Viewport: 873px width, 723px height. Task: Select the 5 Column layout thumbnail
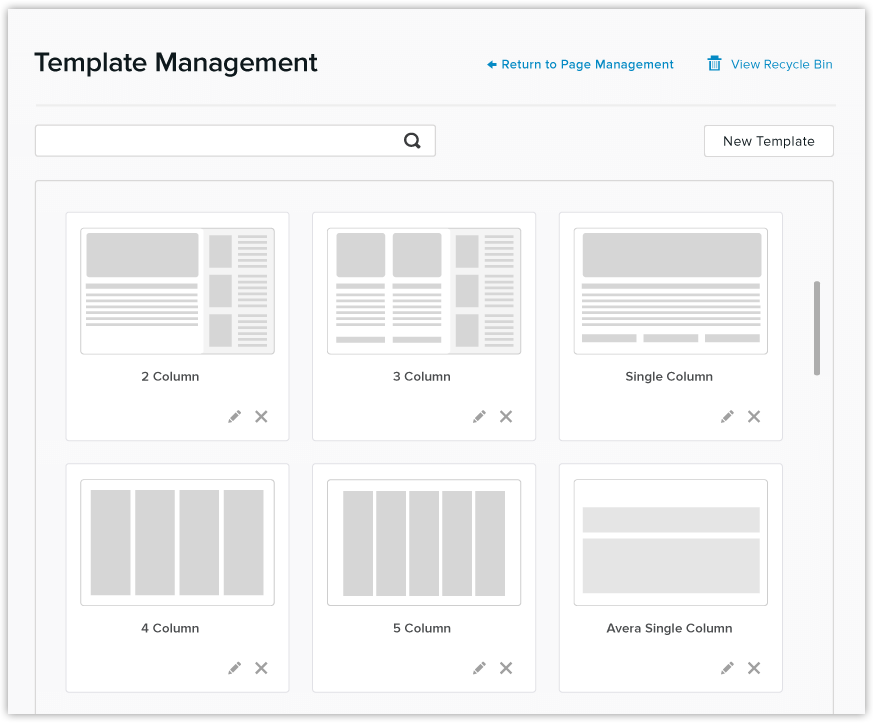point(424,543)
